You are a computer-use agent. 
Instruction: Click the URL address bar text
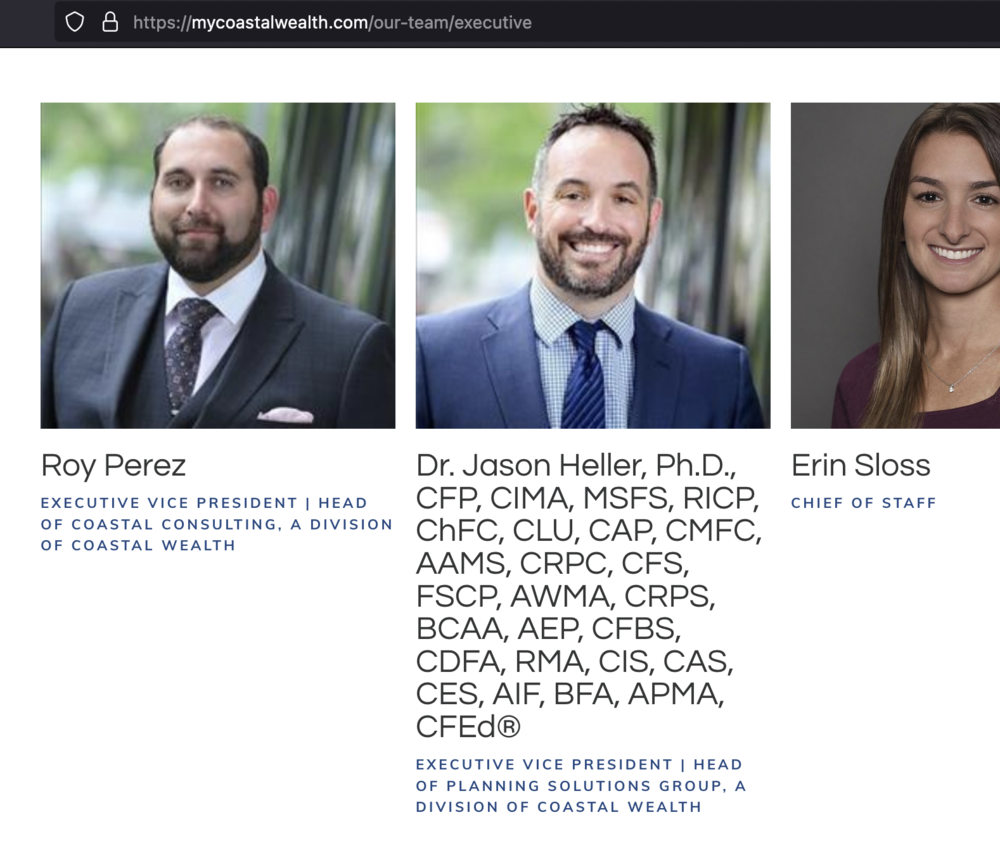pos(332,22)
